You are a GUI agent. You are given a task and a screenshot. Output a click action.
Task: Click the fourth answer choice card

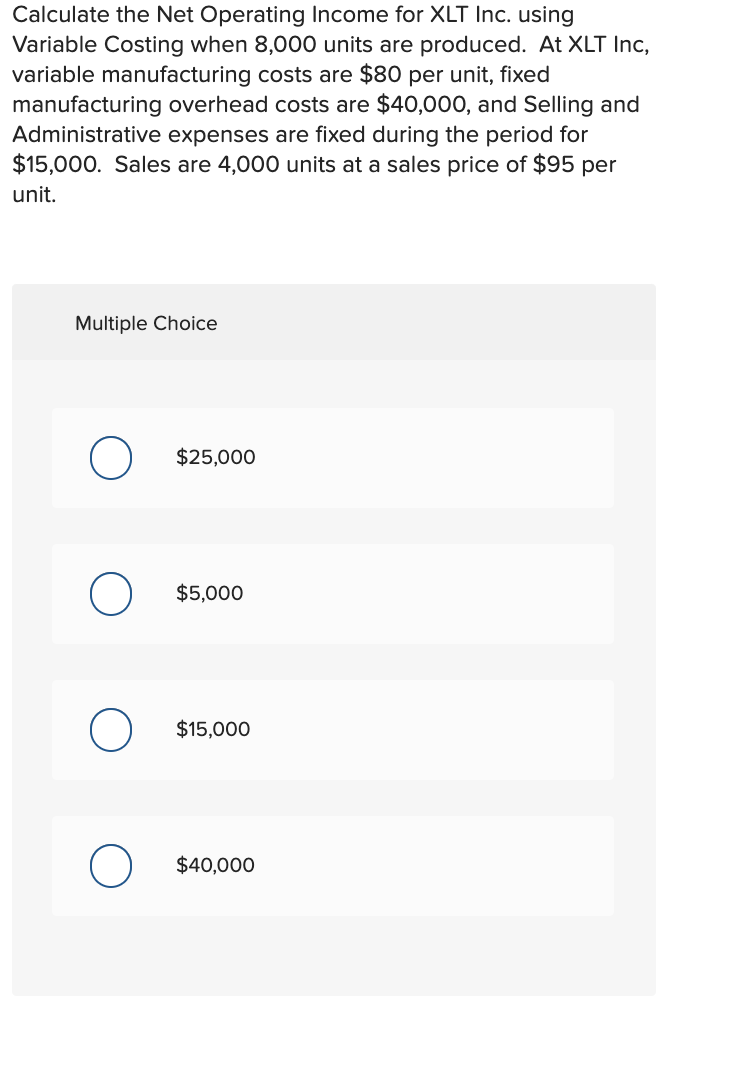tap(333, 865)
